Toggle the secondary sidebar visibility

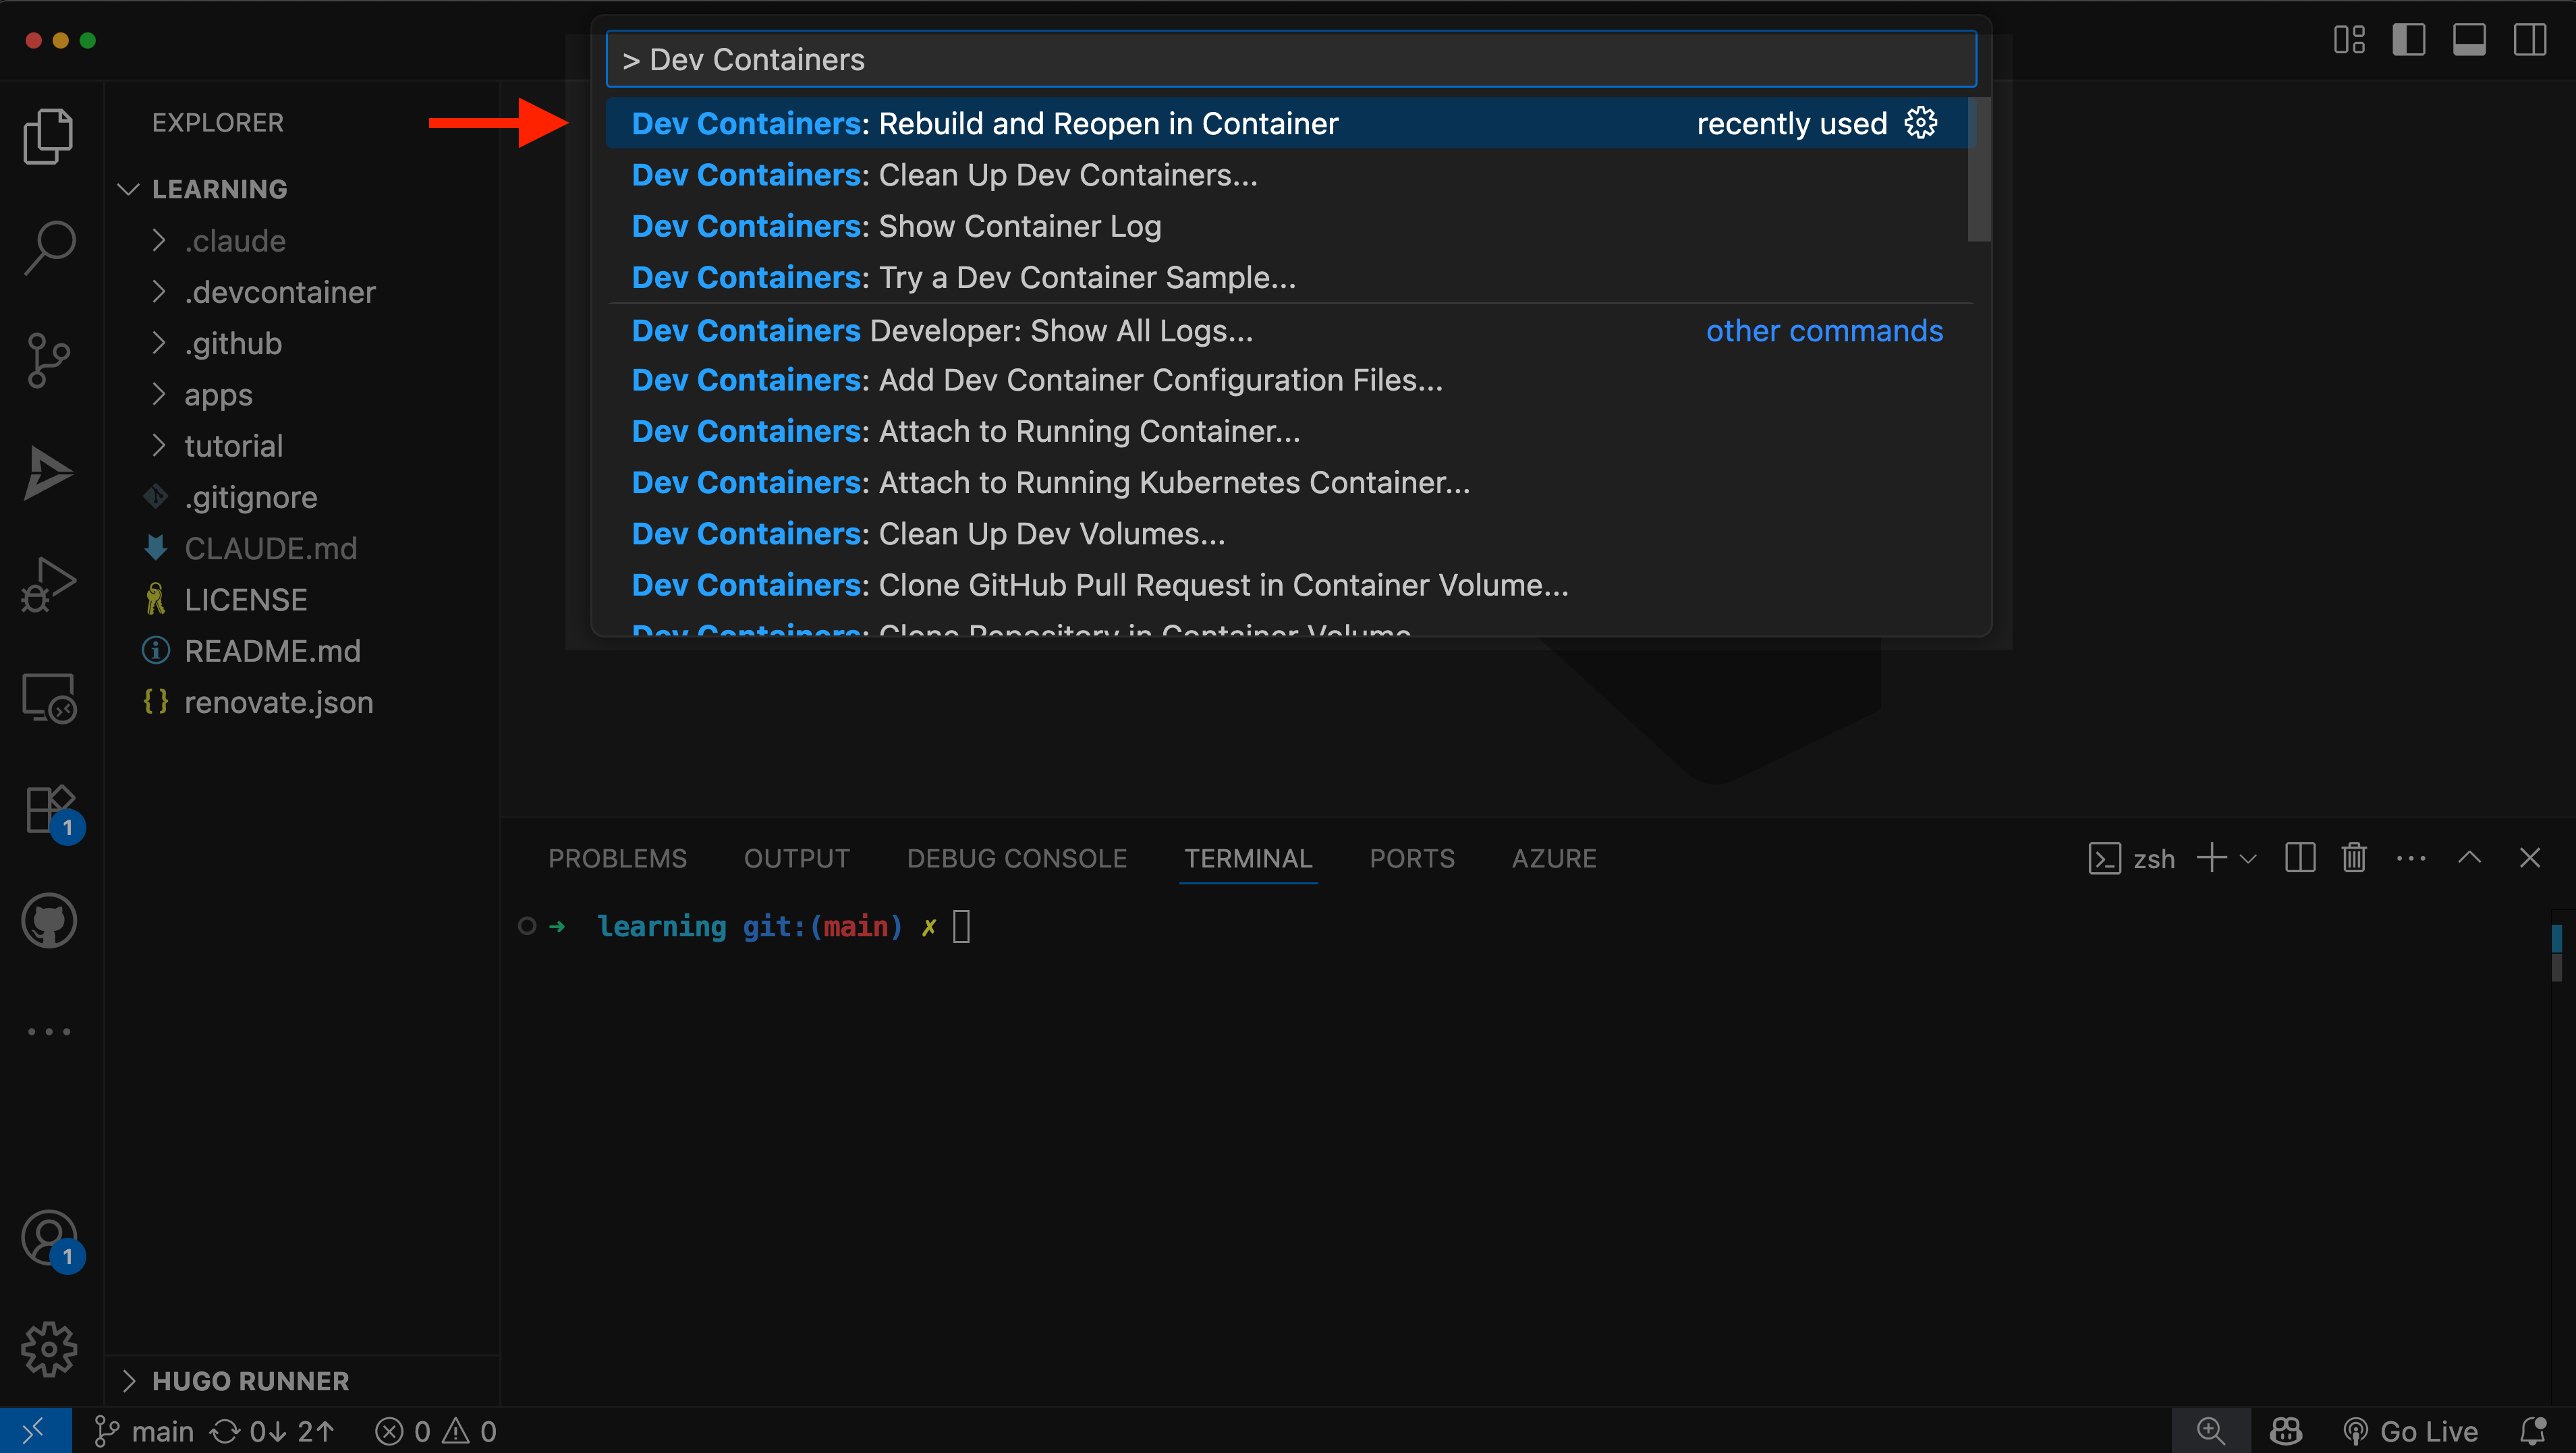coord(2531,40)
